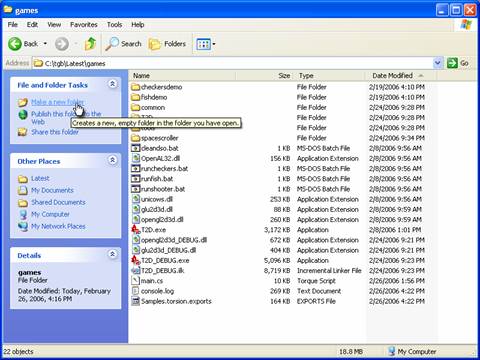The image size is (480, 360).
Task: Click the address bar path field
Action: click(233, 63)
